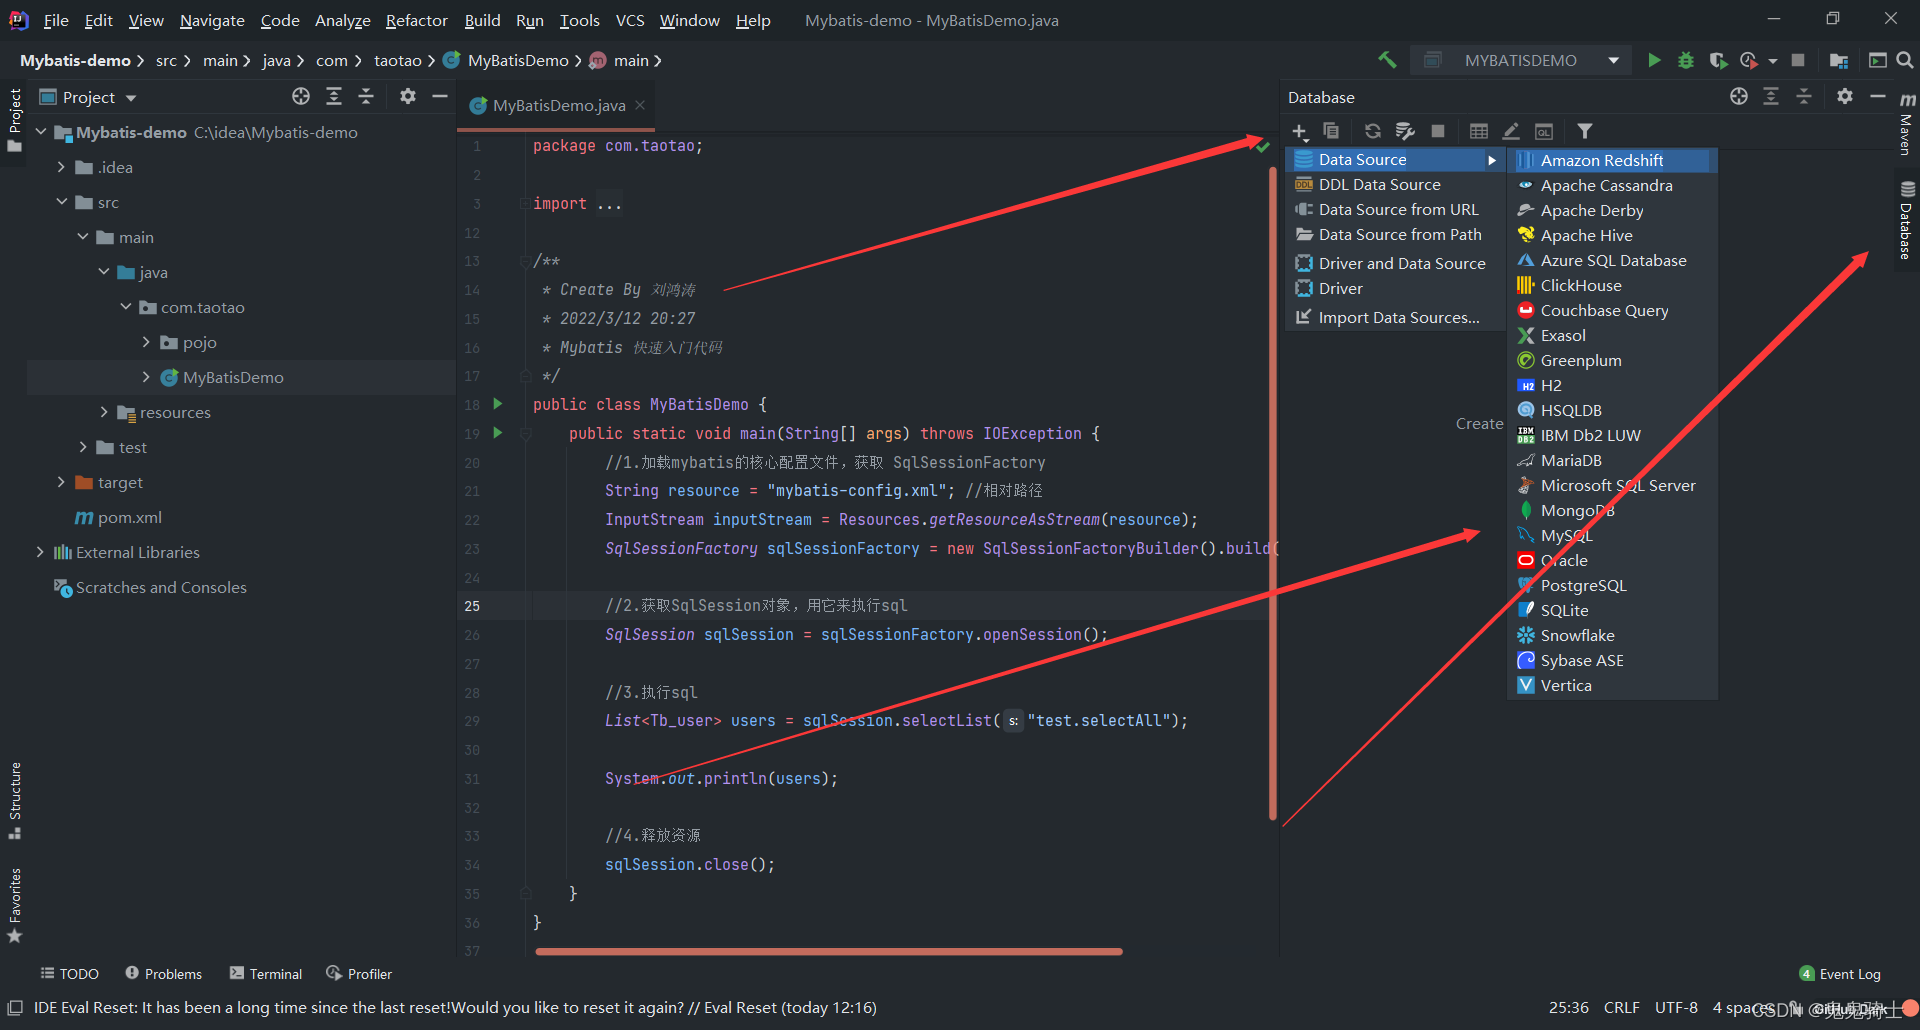This screenshot has width=1920, height=1030.
Task: Click the UTF-8 encoding status widget
Action: coord(1676,1007)
